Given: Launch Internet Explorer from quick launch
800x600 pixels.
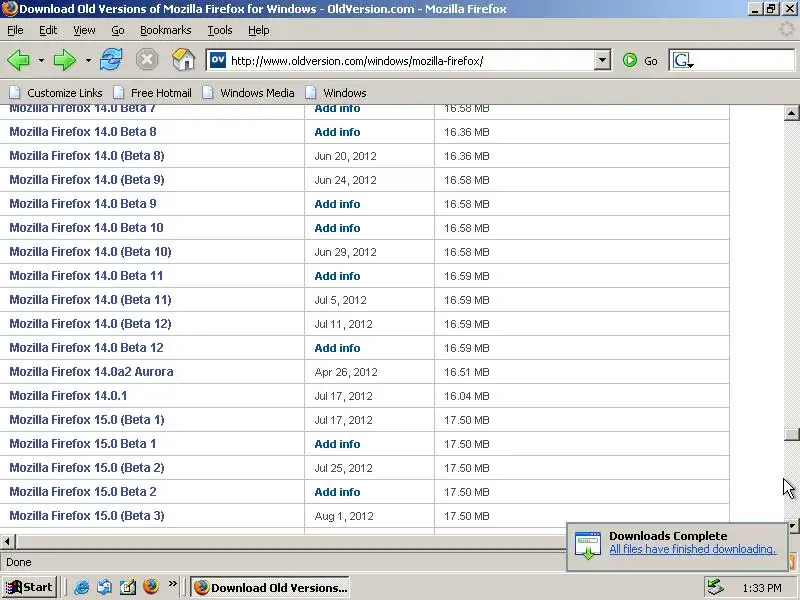Looking at the screenshot, I should 82,587.
